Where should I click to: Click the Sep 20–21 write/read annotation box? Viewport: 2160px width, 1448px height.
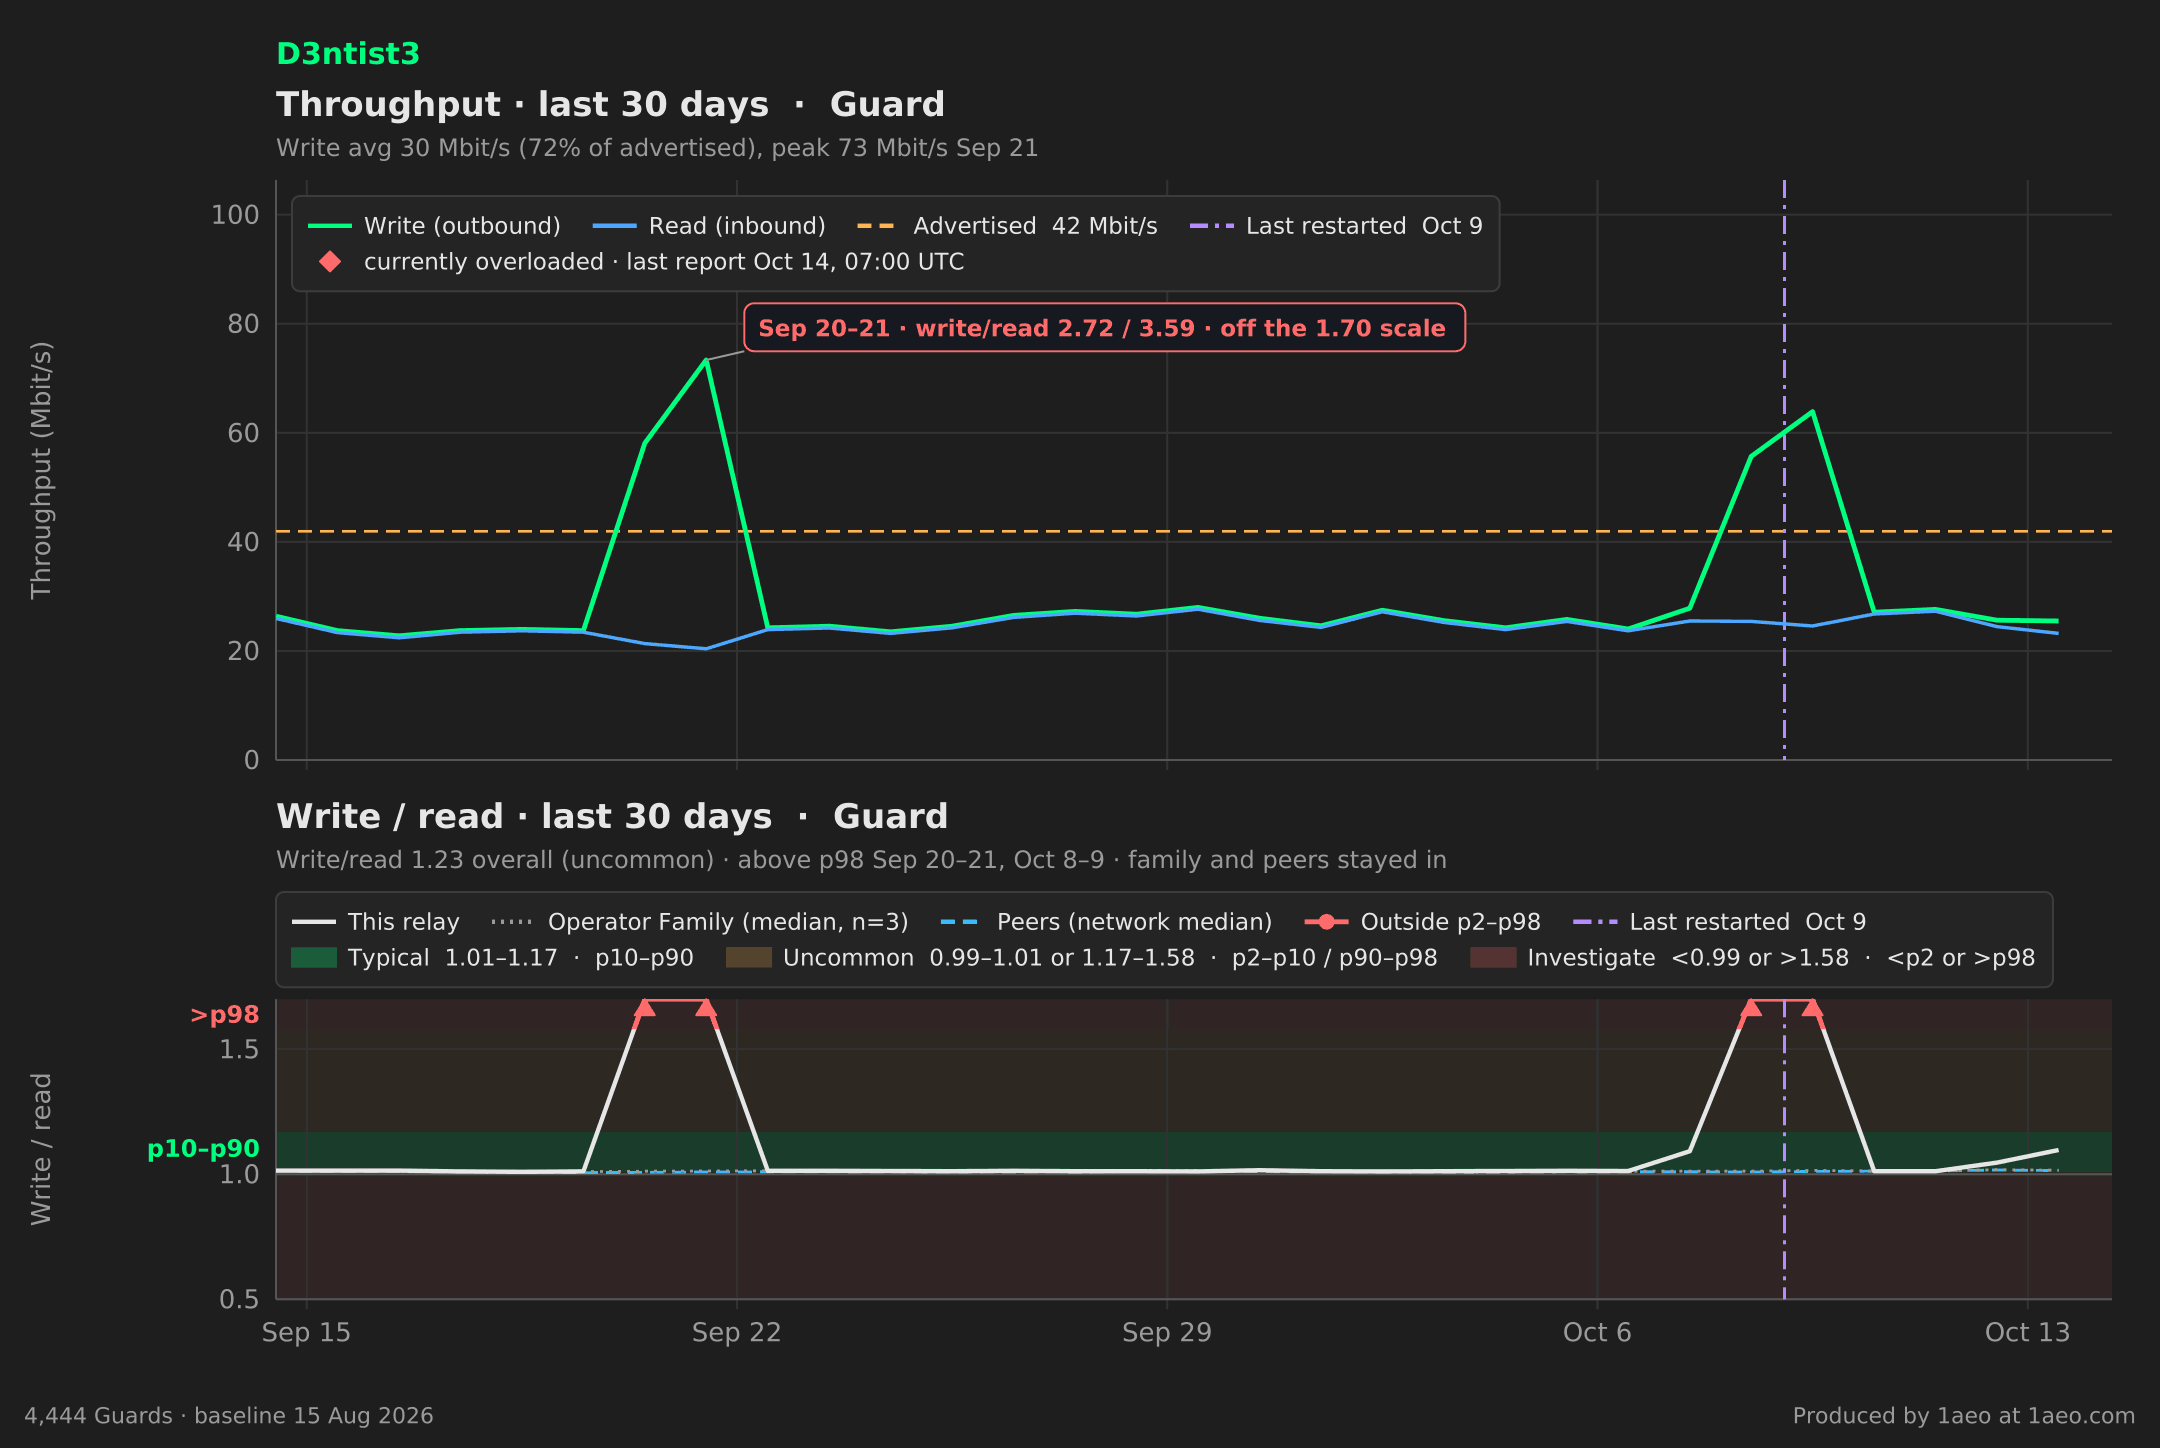click(1104, 328)
